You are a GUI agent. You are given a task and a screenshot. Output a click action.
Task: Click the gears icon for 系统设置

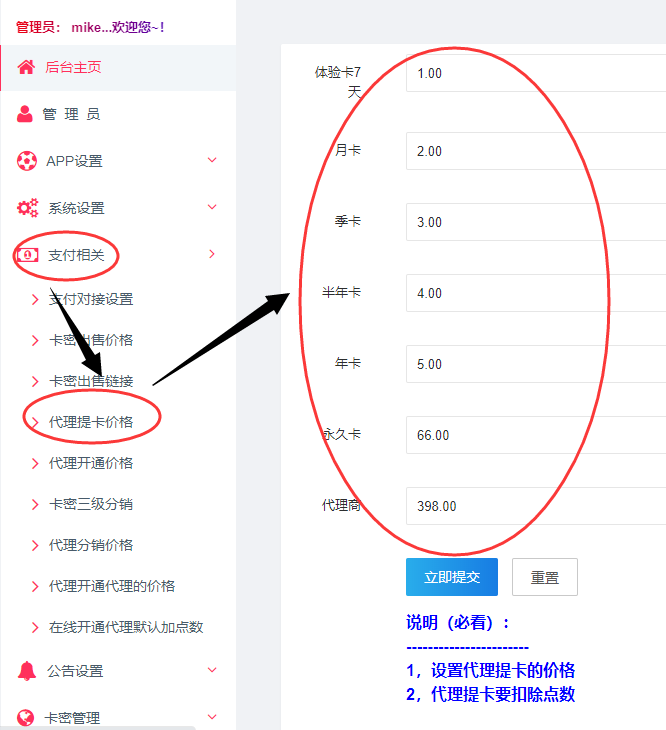tap(27, 208)
